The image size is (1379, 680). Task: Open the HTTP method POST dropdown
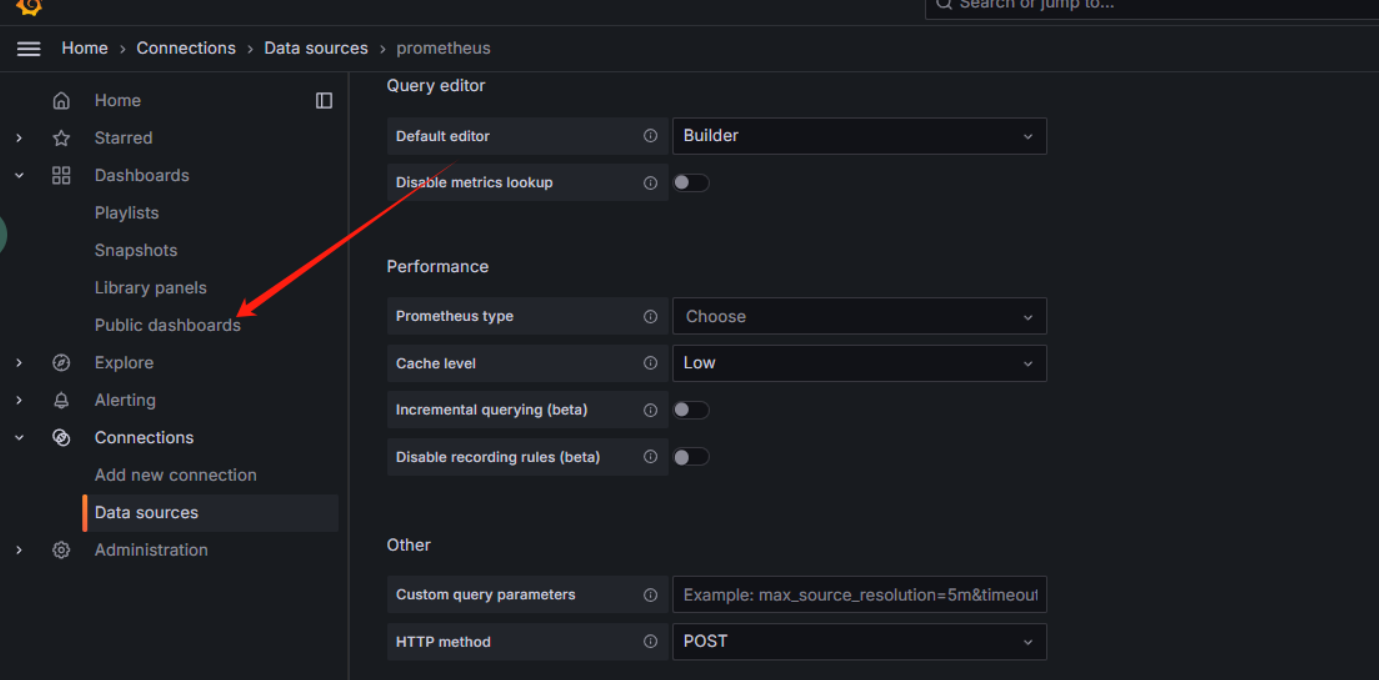click(x=858, y=642)
